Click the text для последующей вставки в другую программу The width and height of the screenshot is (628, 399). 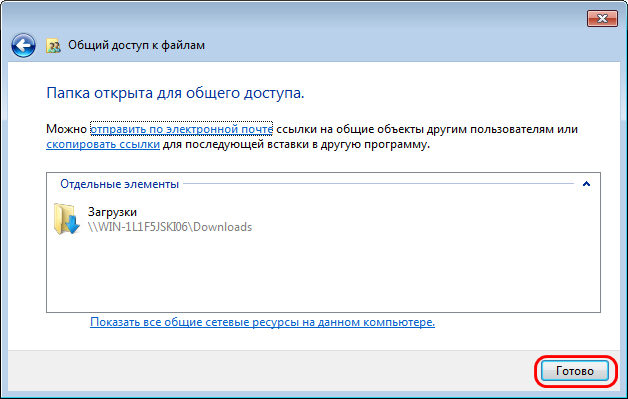point(296,144)
